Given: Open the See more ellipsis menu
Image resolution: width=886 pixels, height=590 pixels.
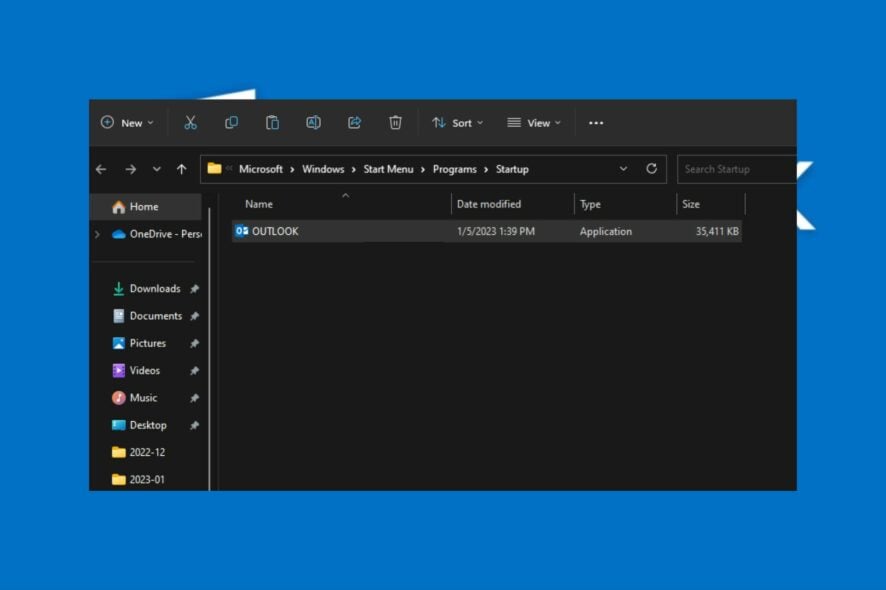Looking at the screenshot, I should tap(596, 122).
